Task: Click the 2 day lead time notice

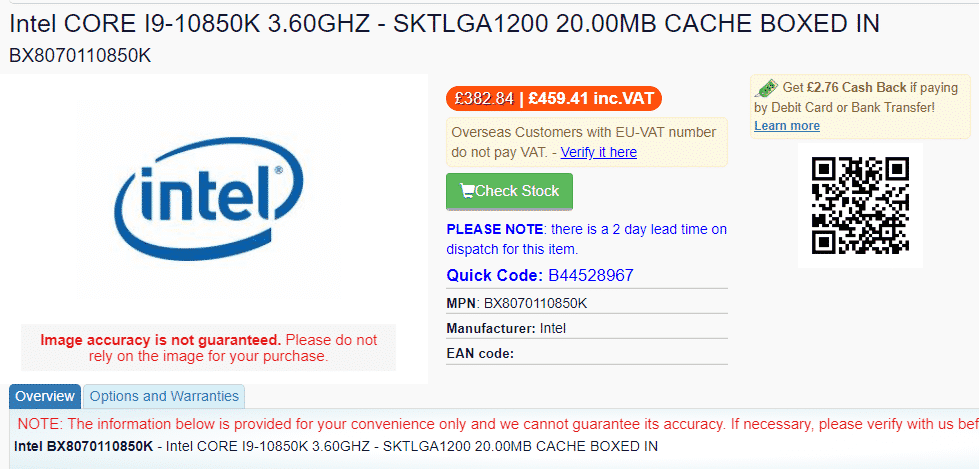Action: click(586, 239)
